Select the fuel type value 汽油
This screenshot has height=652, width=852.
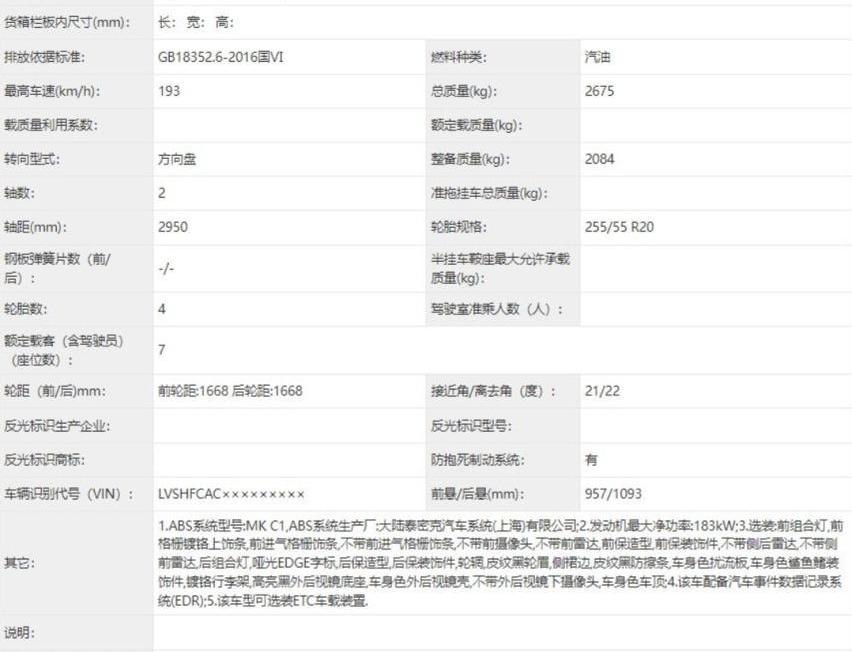[598, 57]
